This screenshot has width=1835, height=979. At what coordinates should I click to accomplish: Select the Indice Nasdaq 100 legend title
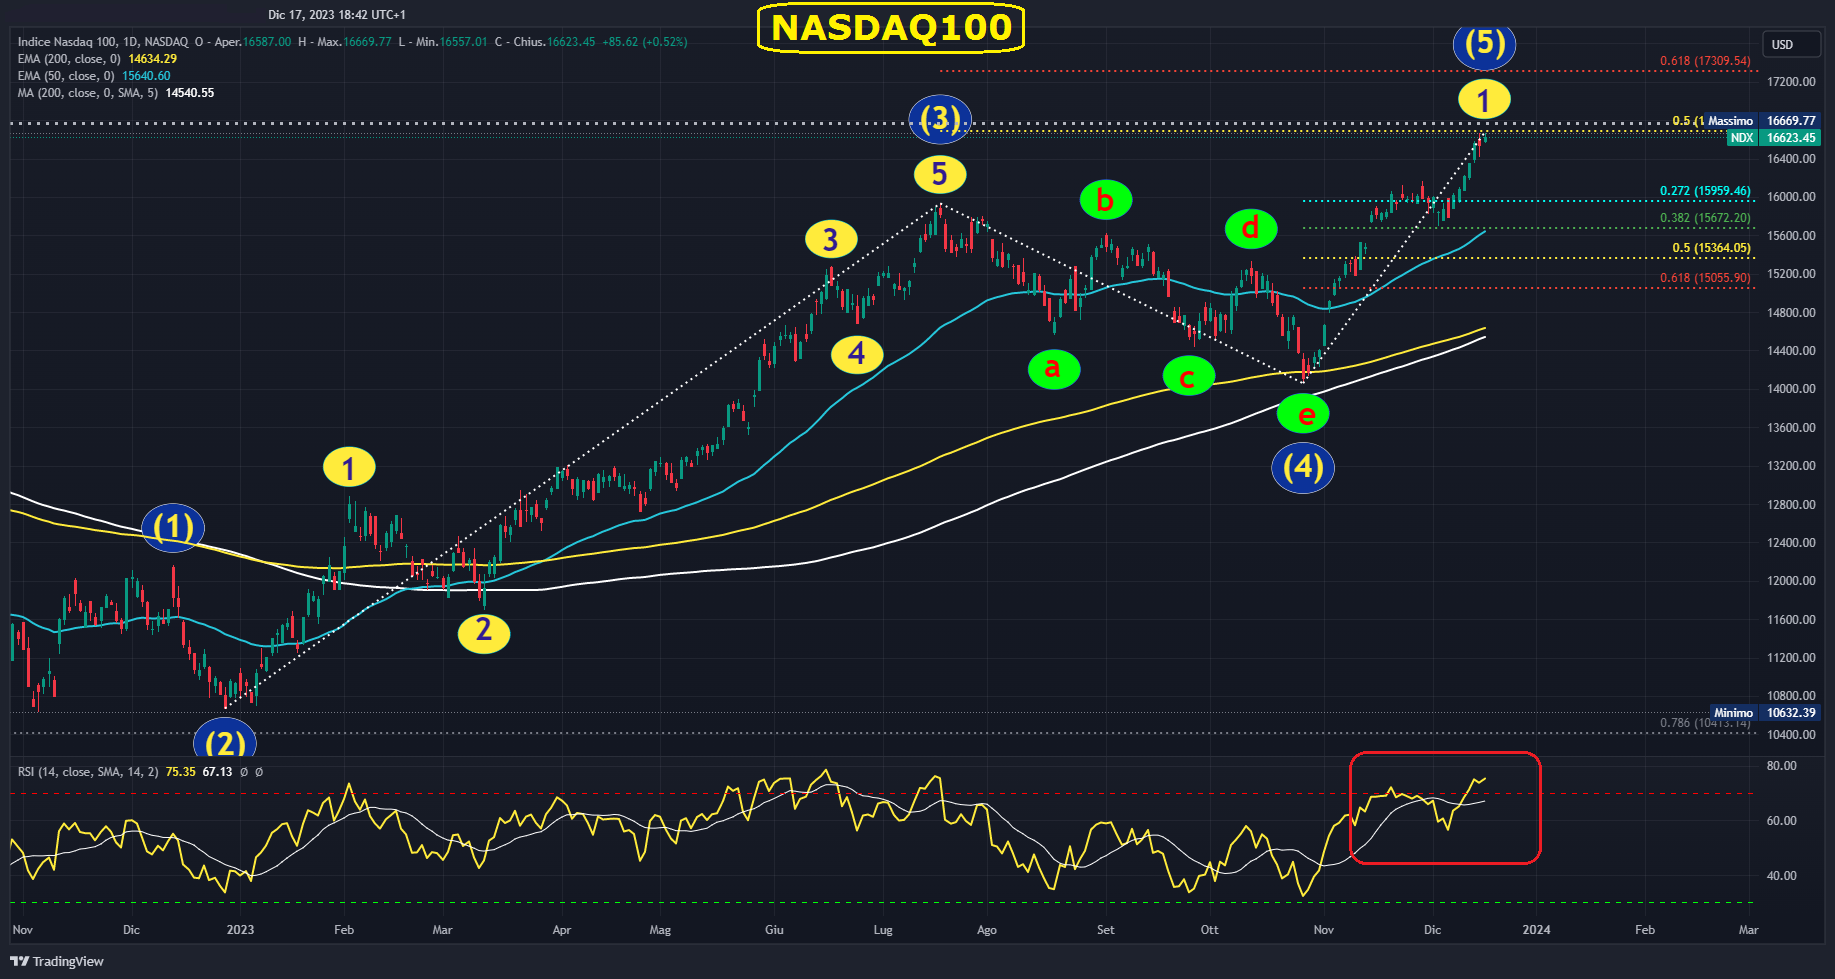click(x=103, y=42)
